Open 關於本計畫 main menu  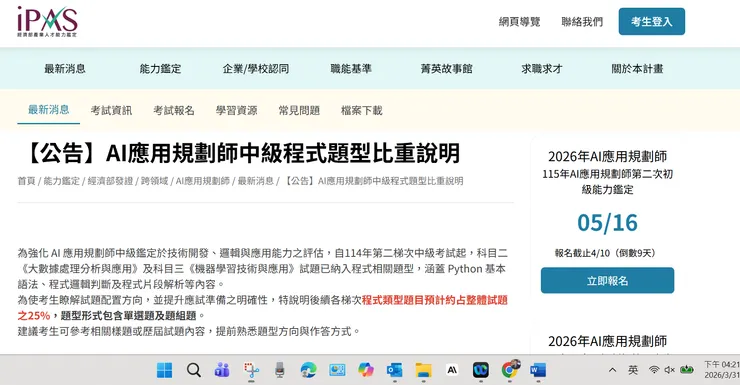click(x=637, y=69)
